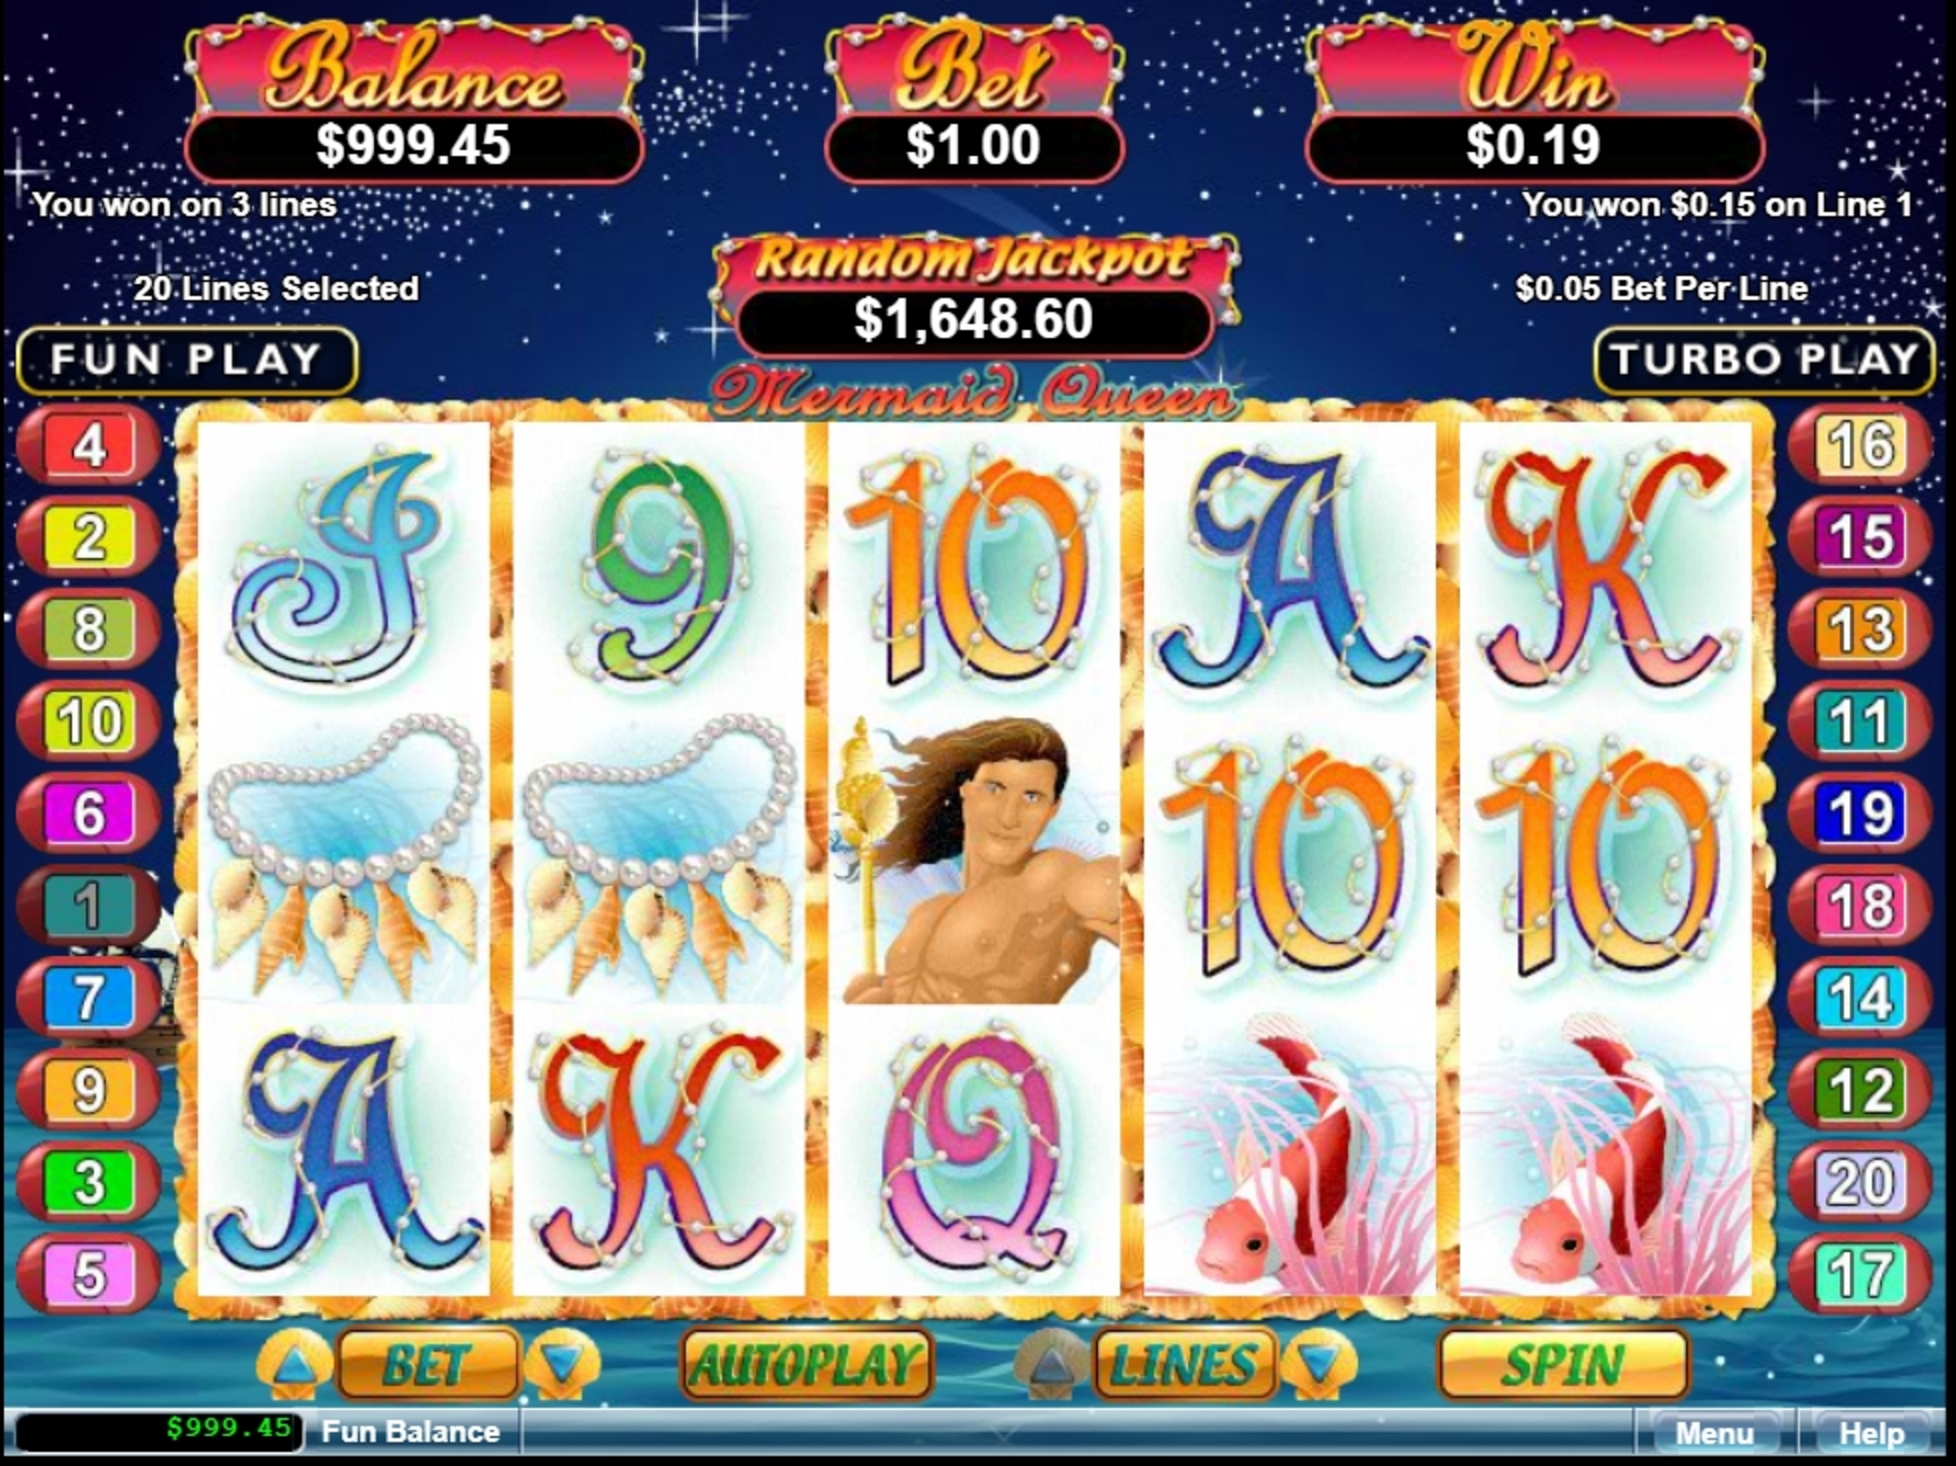Screen dimensions: 1956x1466
Task: Start Autoplay mode
Action: pos(806,1365)
